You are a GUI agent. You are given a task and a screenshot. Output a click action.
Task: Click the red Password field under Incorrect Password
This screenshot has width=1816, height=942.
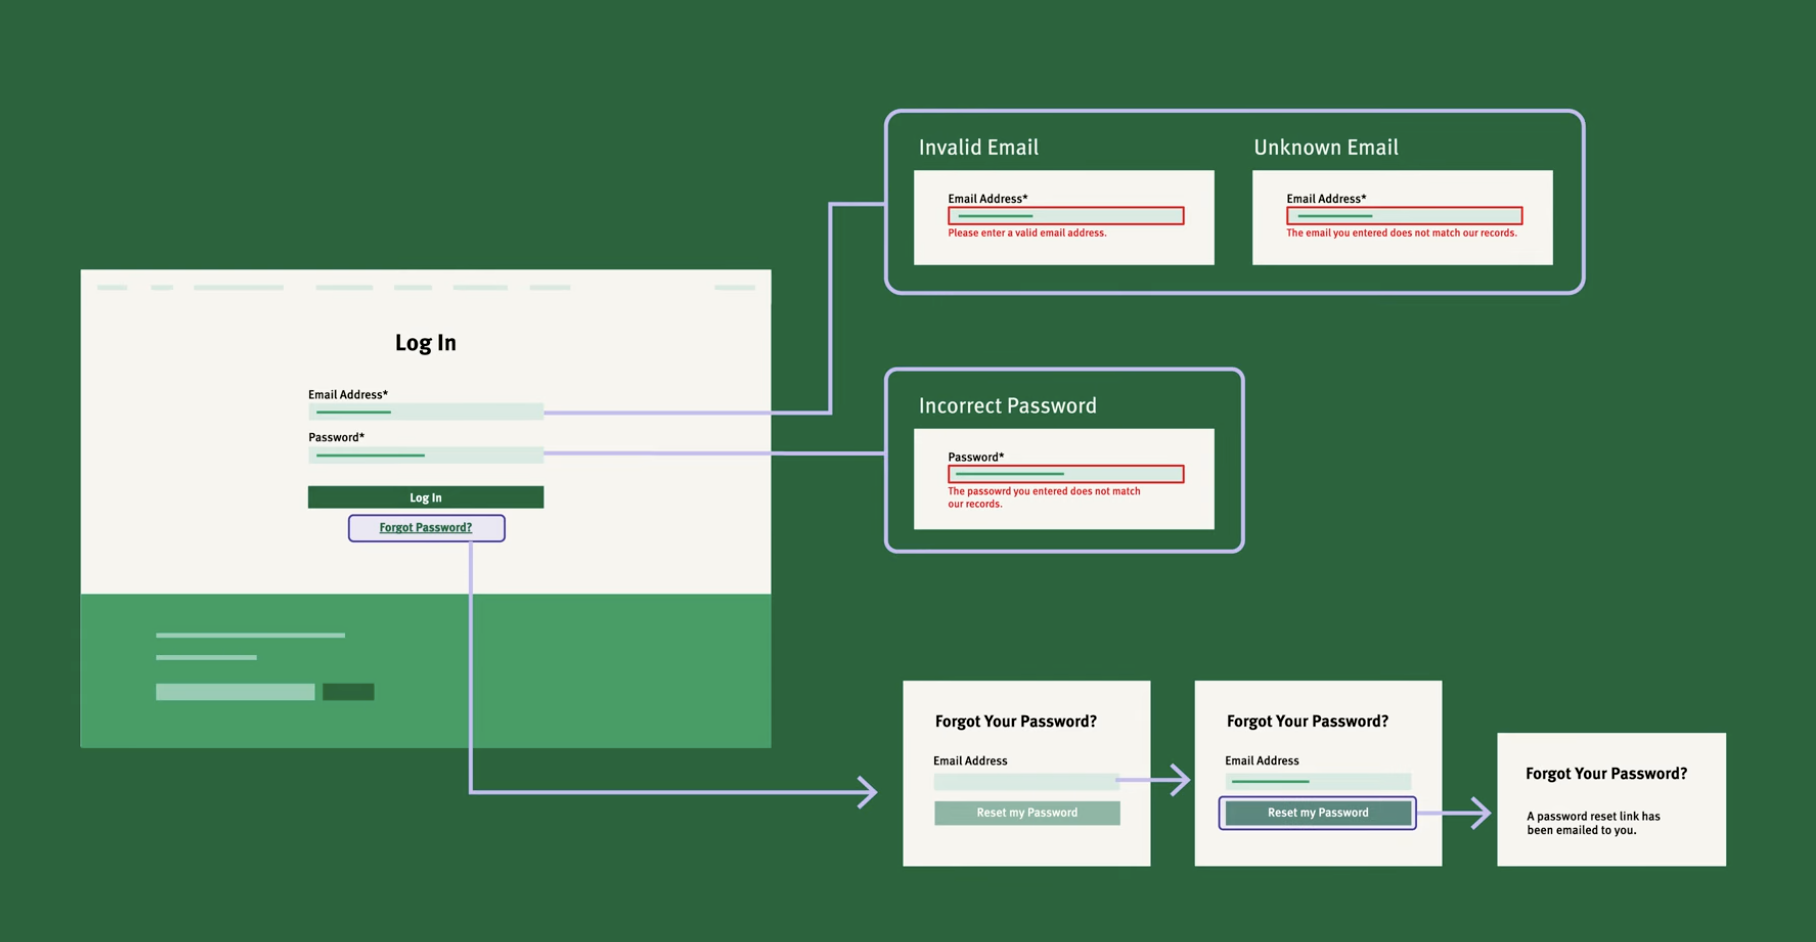1066,474
